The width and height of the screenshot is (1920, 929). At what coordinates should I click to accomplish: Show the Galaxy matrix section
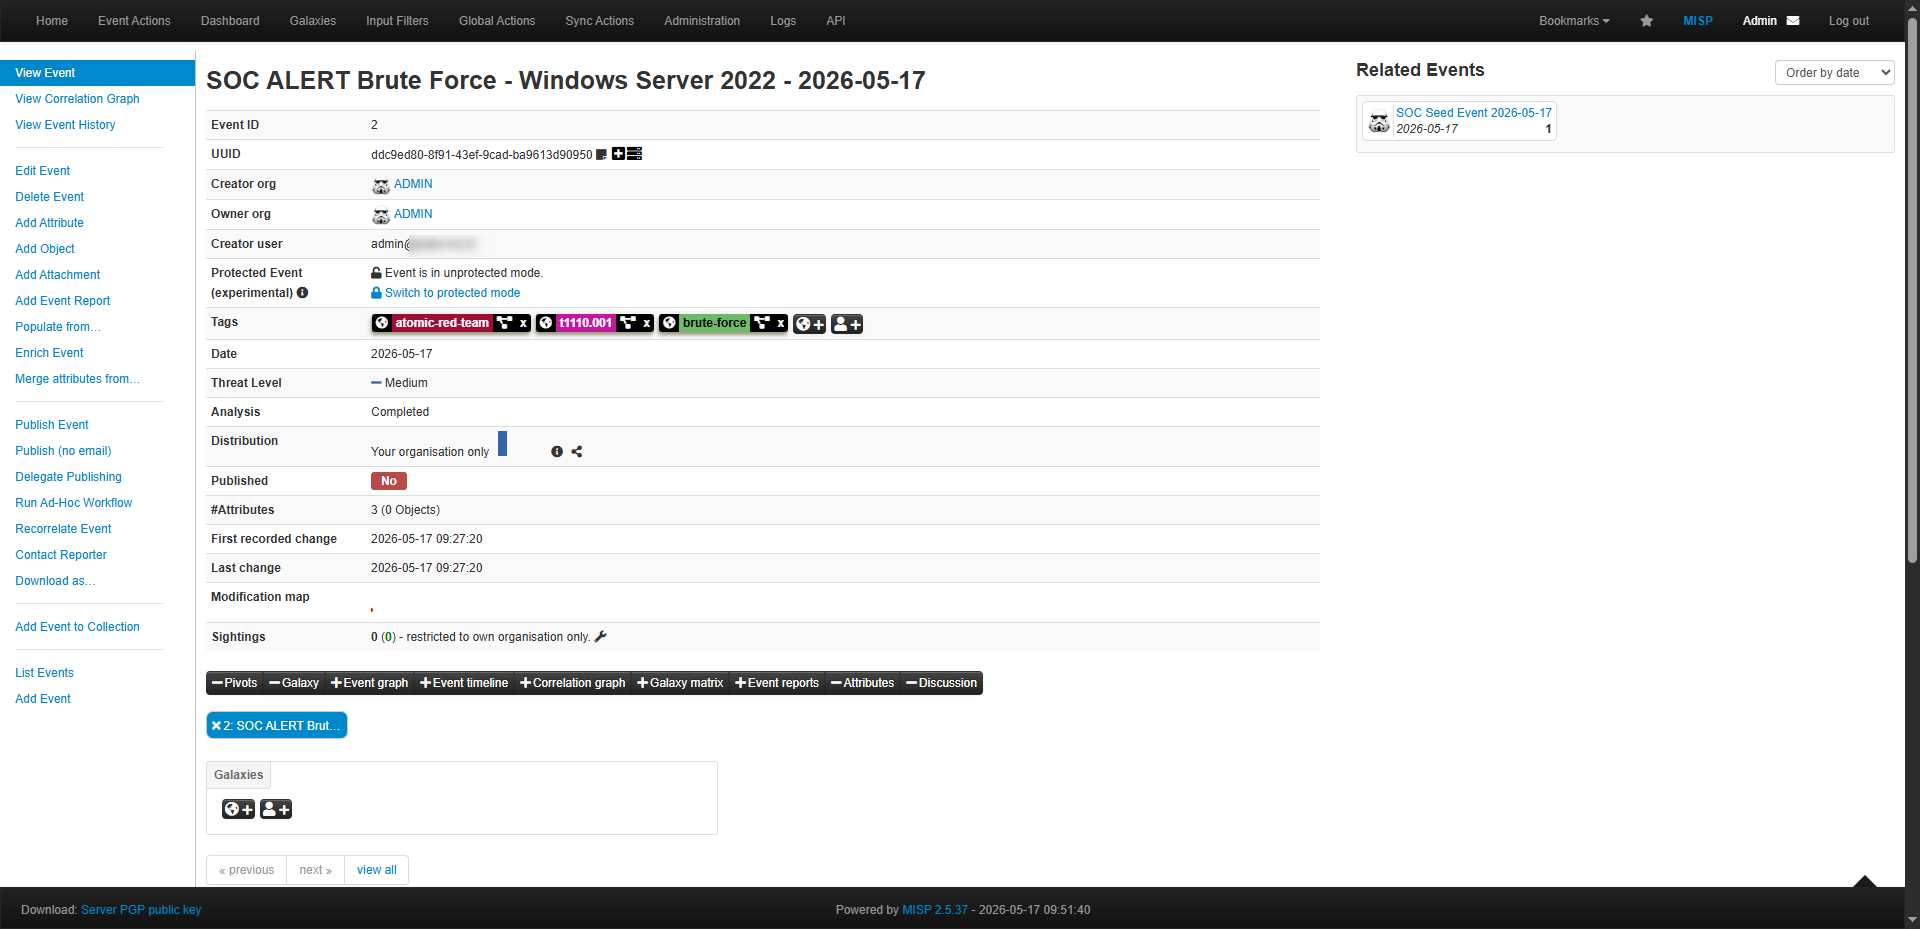[x=680, y=683]
